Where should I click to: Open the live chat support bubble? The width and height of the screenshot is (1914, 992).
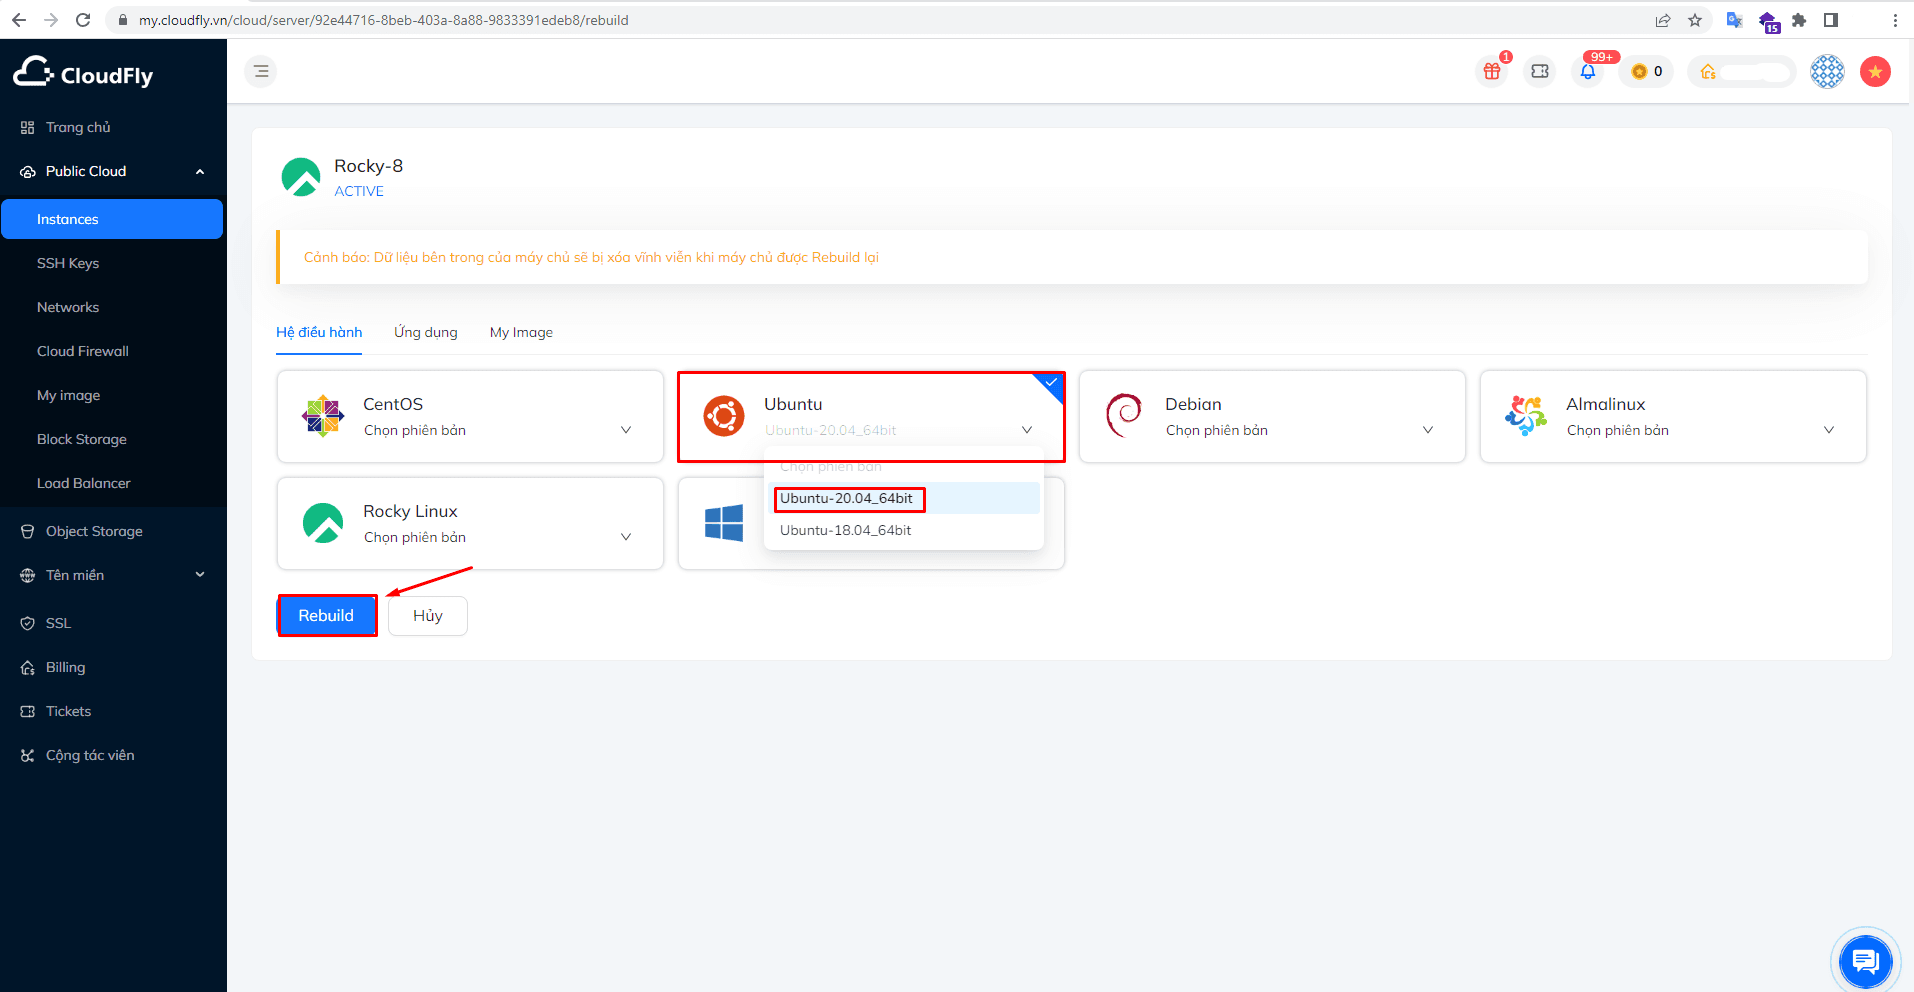tap(1865, 961)
